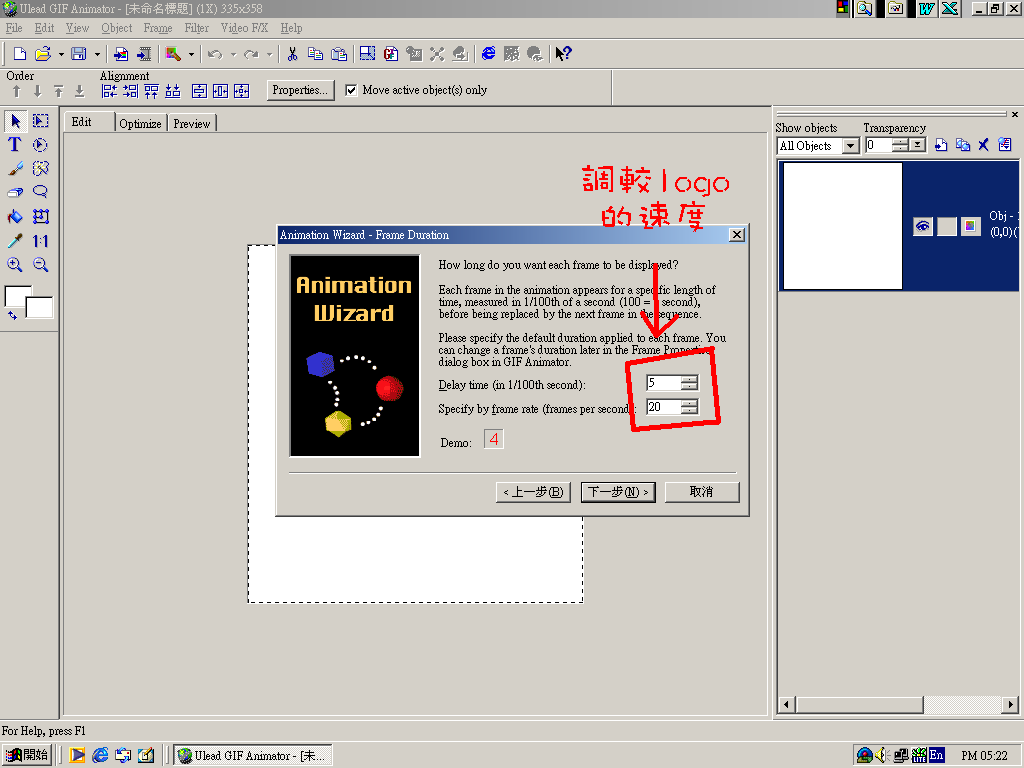The height and width of the screenshot is (768, 1024).
Task: Select the arrow Pick tool
Action: click(x=16, y=121)
